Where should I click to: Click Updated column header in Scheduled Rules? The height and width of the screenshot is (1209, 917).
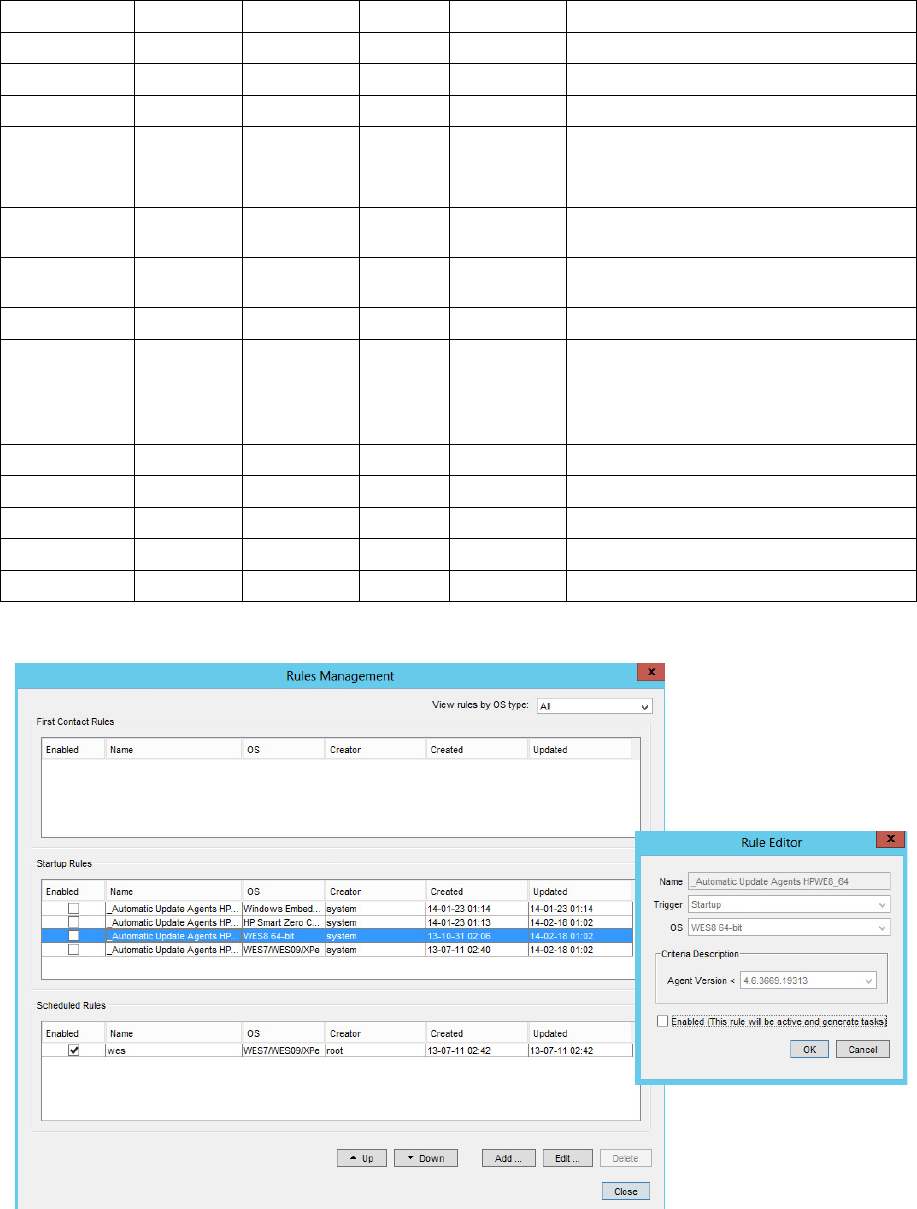[579, 1033]
